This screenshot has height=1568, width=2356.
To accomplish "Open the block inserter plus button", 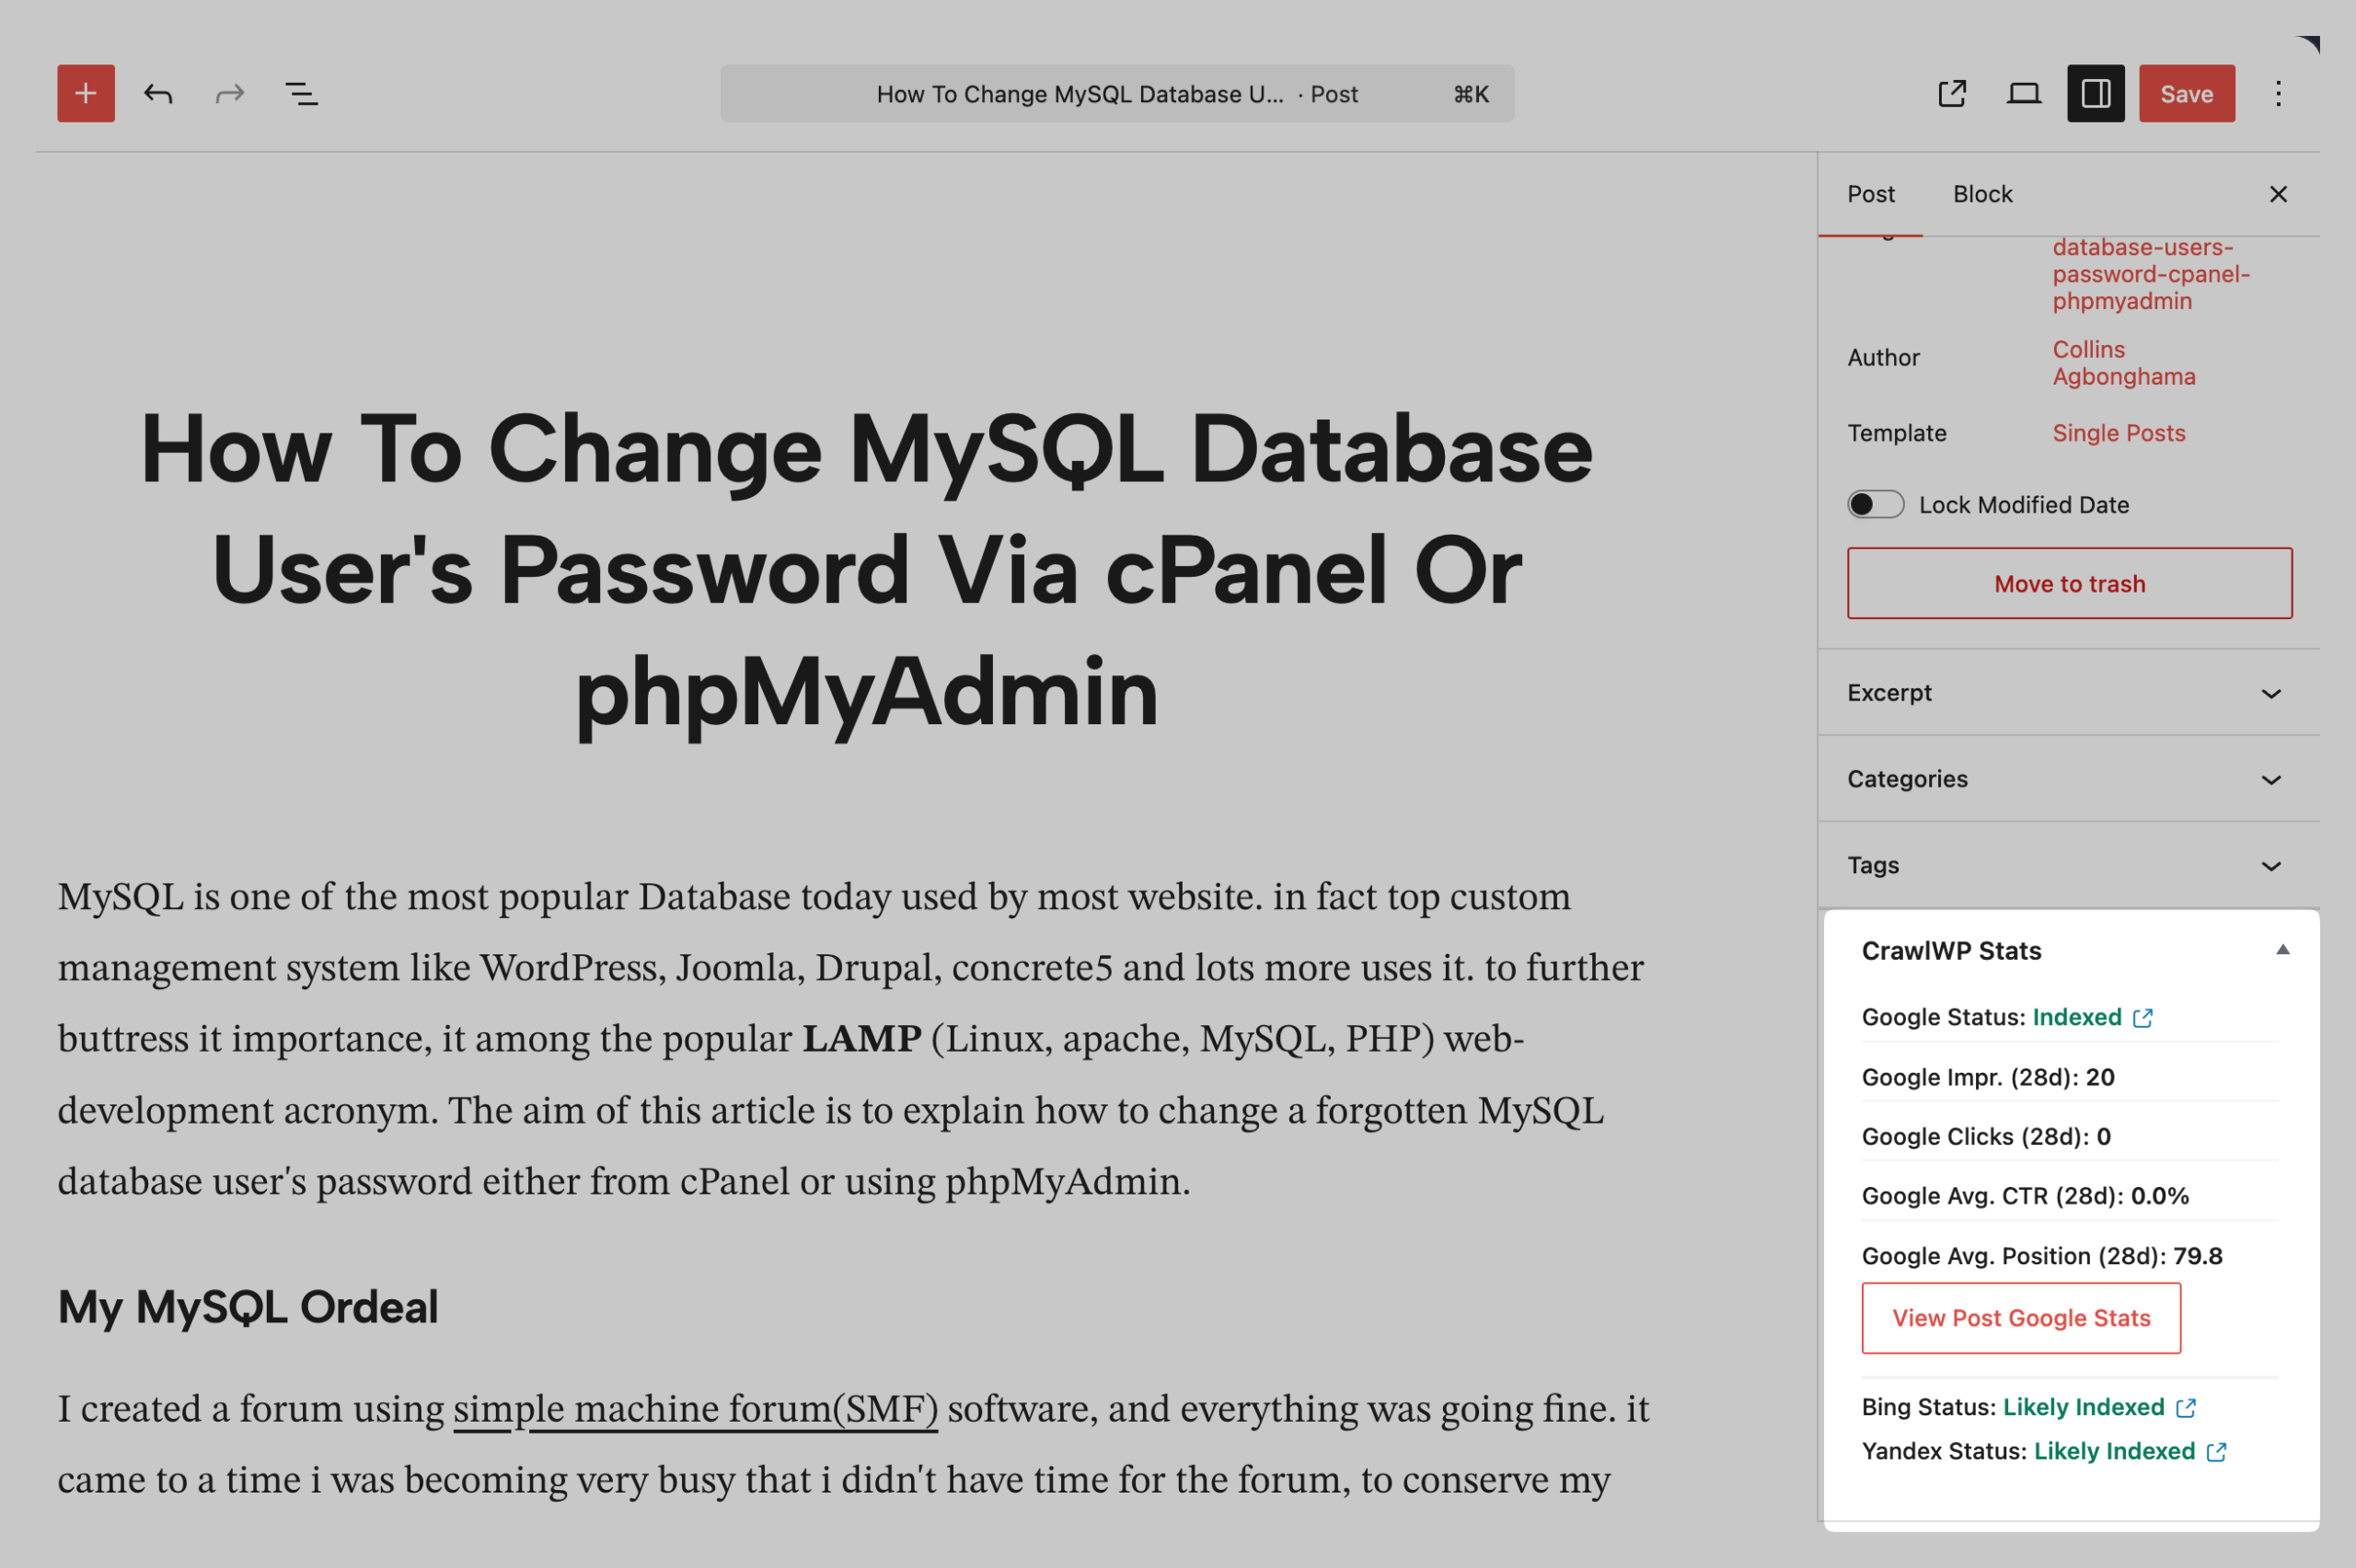I will [86, 94].
